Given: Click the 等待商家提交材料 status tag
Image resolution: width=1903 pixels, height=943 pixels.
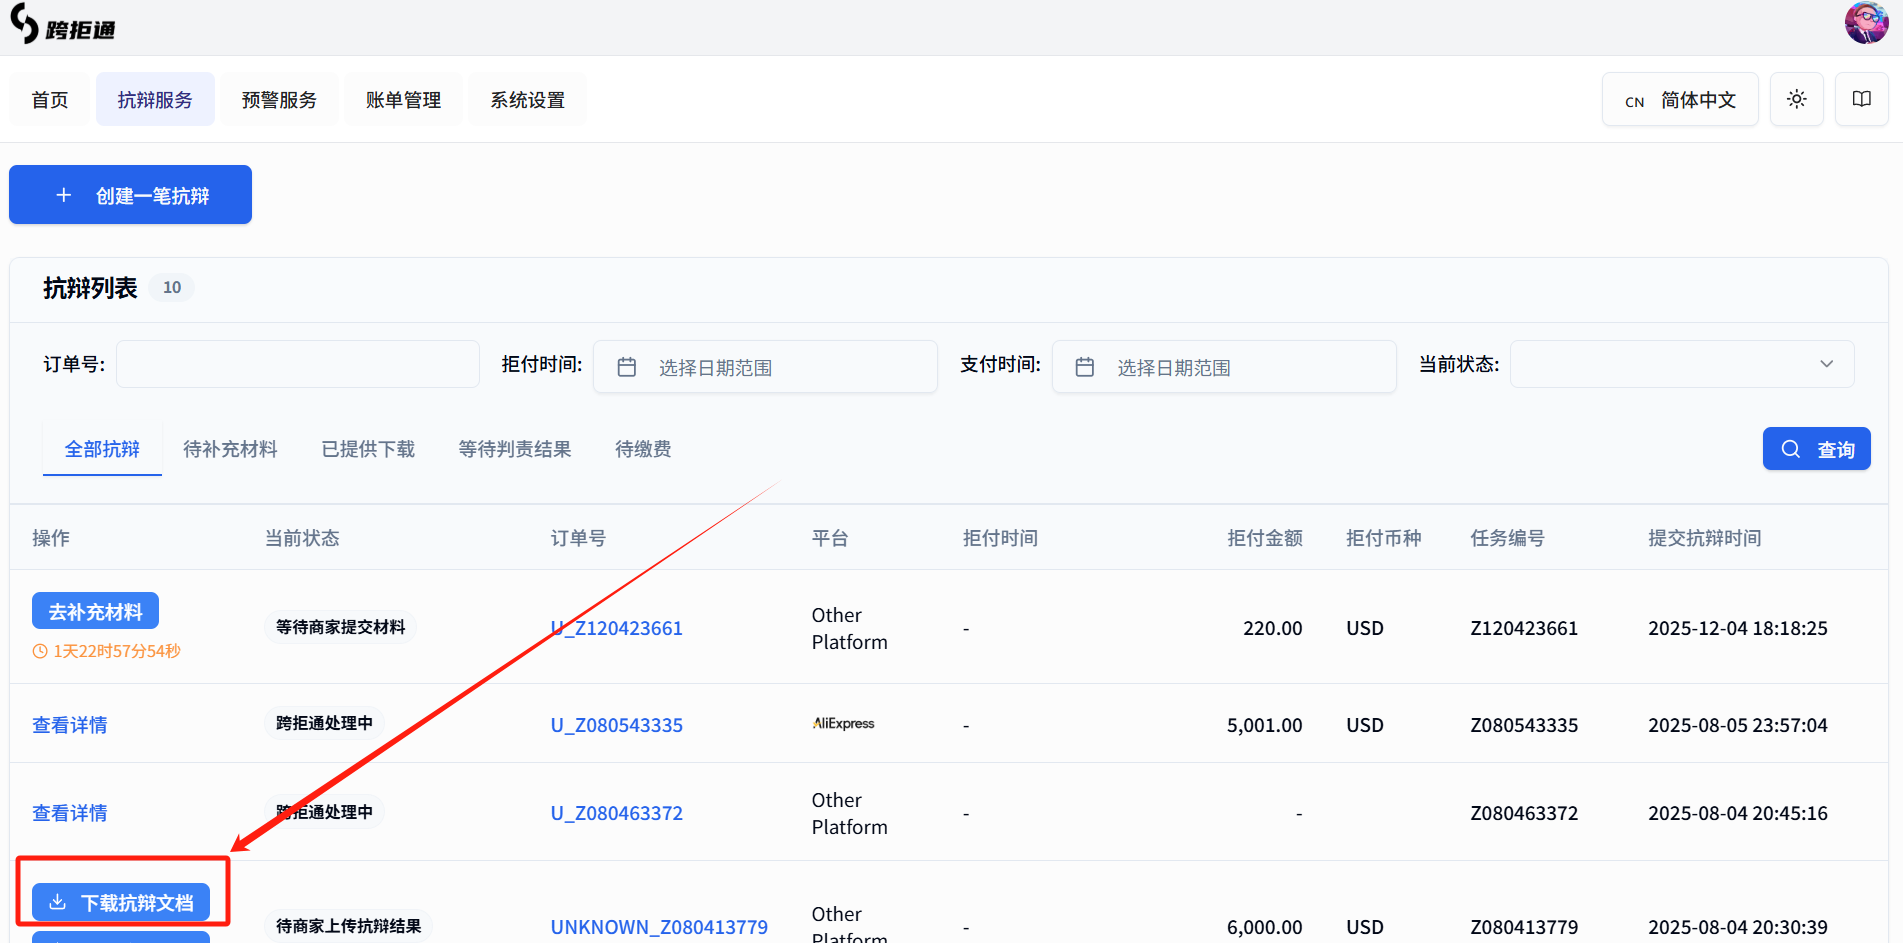Looking at the screenshot, I should [341, 627].
